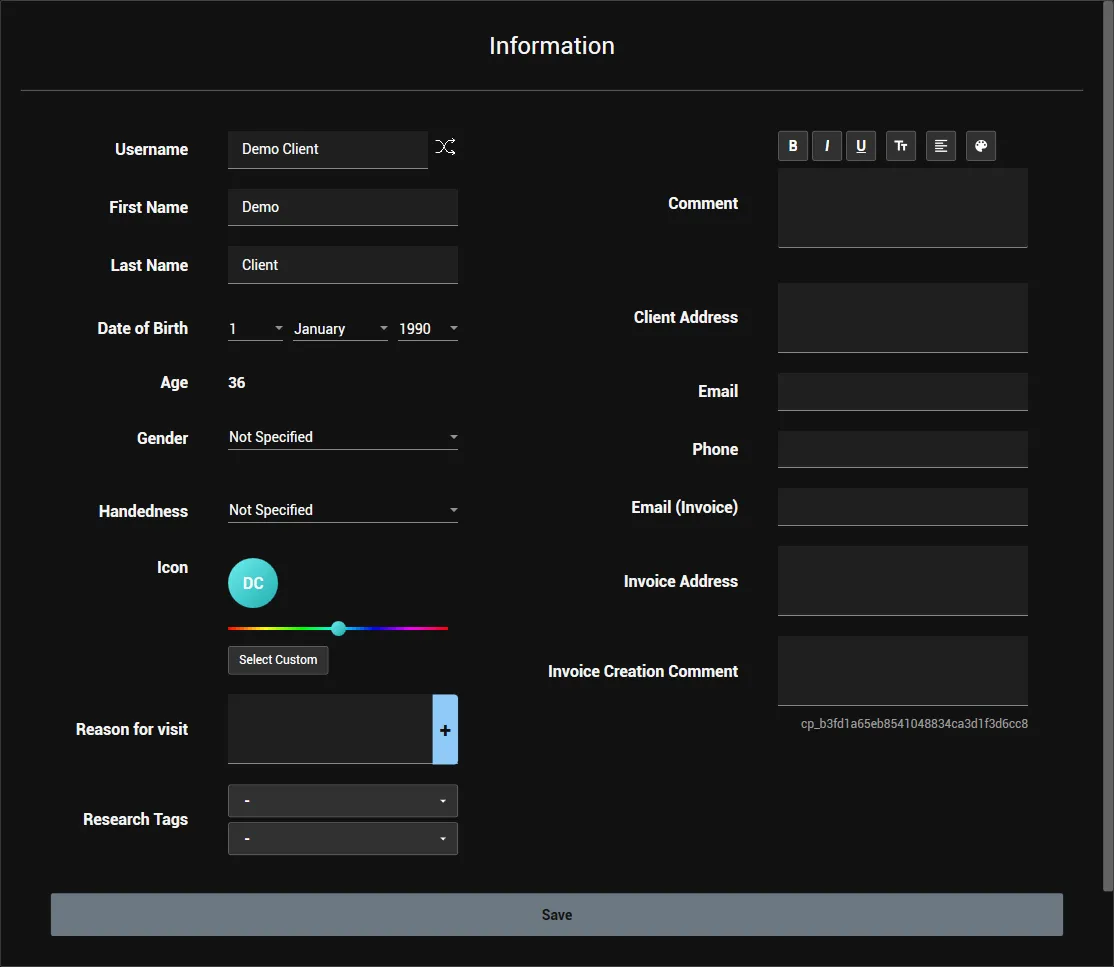Focus the Username input field
This screenshot has height=967, width=1114.
(x=328, y=150)
